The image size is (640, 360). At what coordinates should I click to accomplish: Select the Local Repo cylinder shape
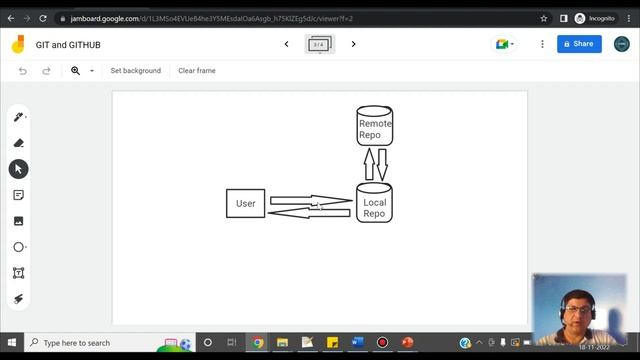click(374, 203)
